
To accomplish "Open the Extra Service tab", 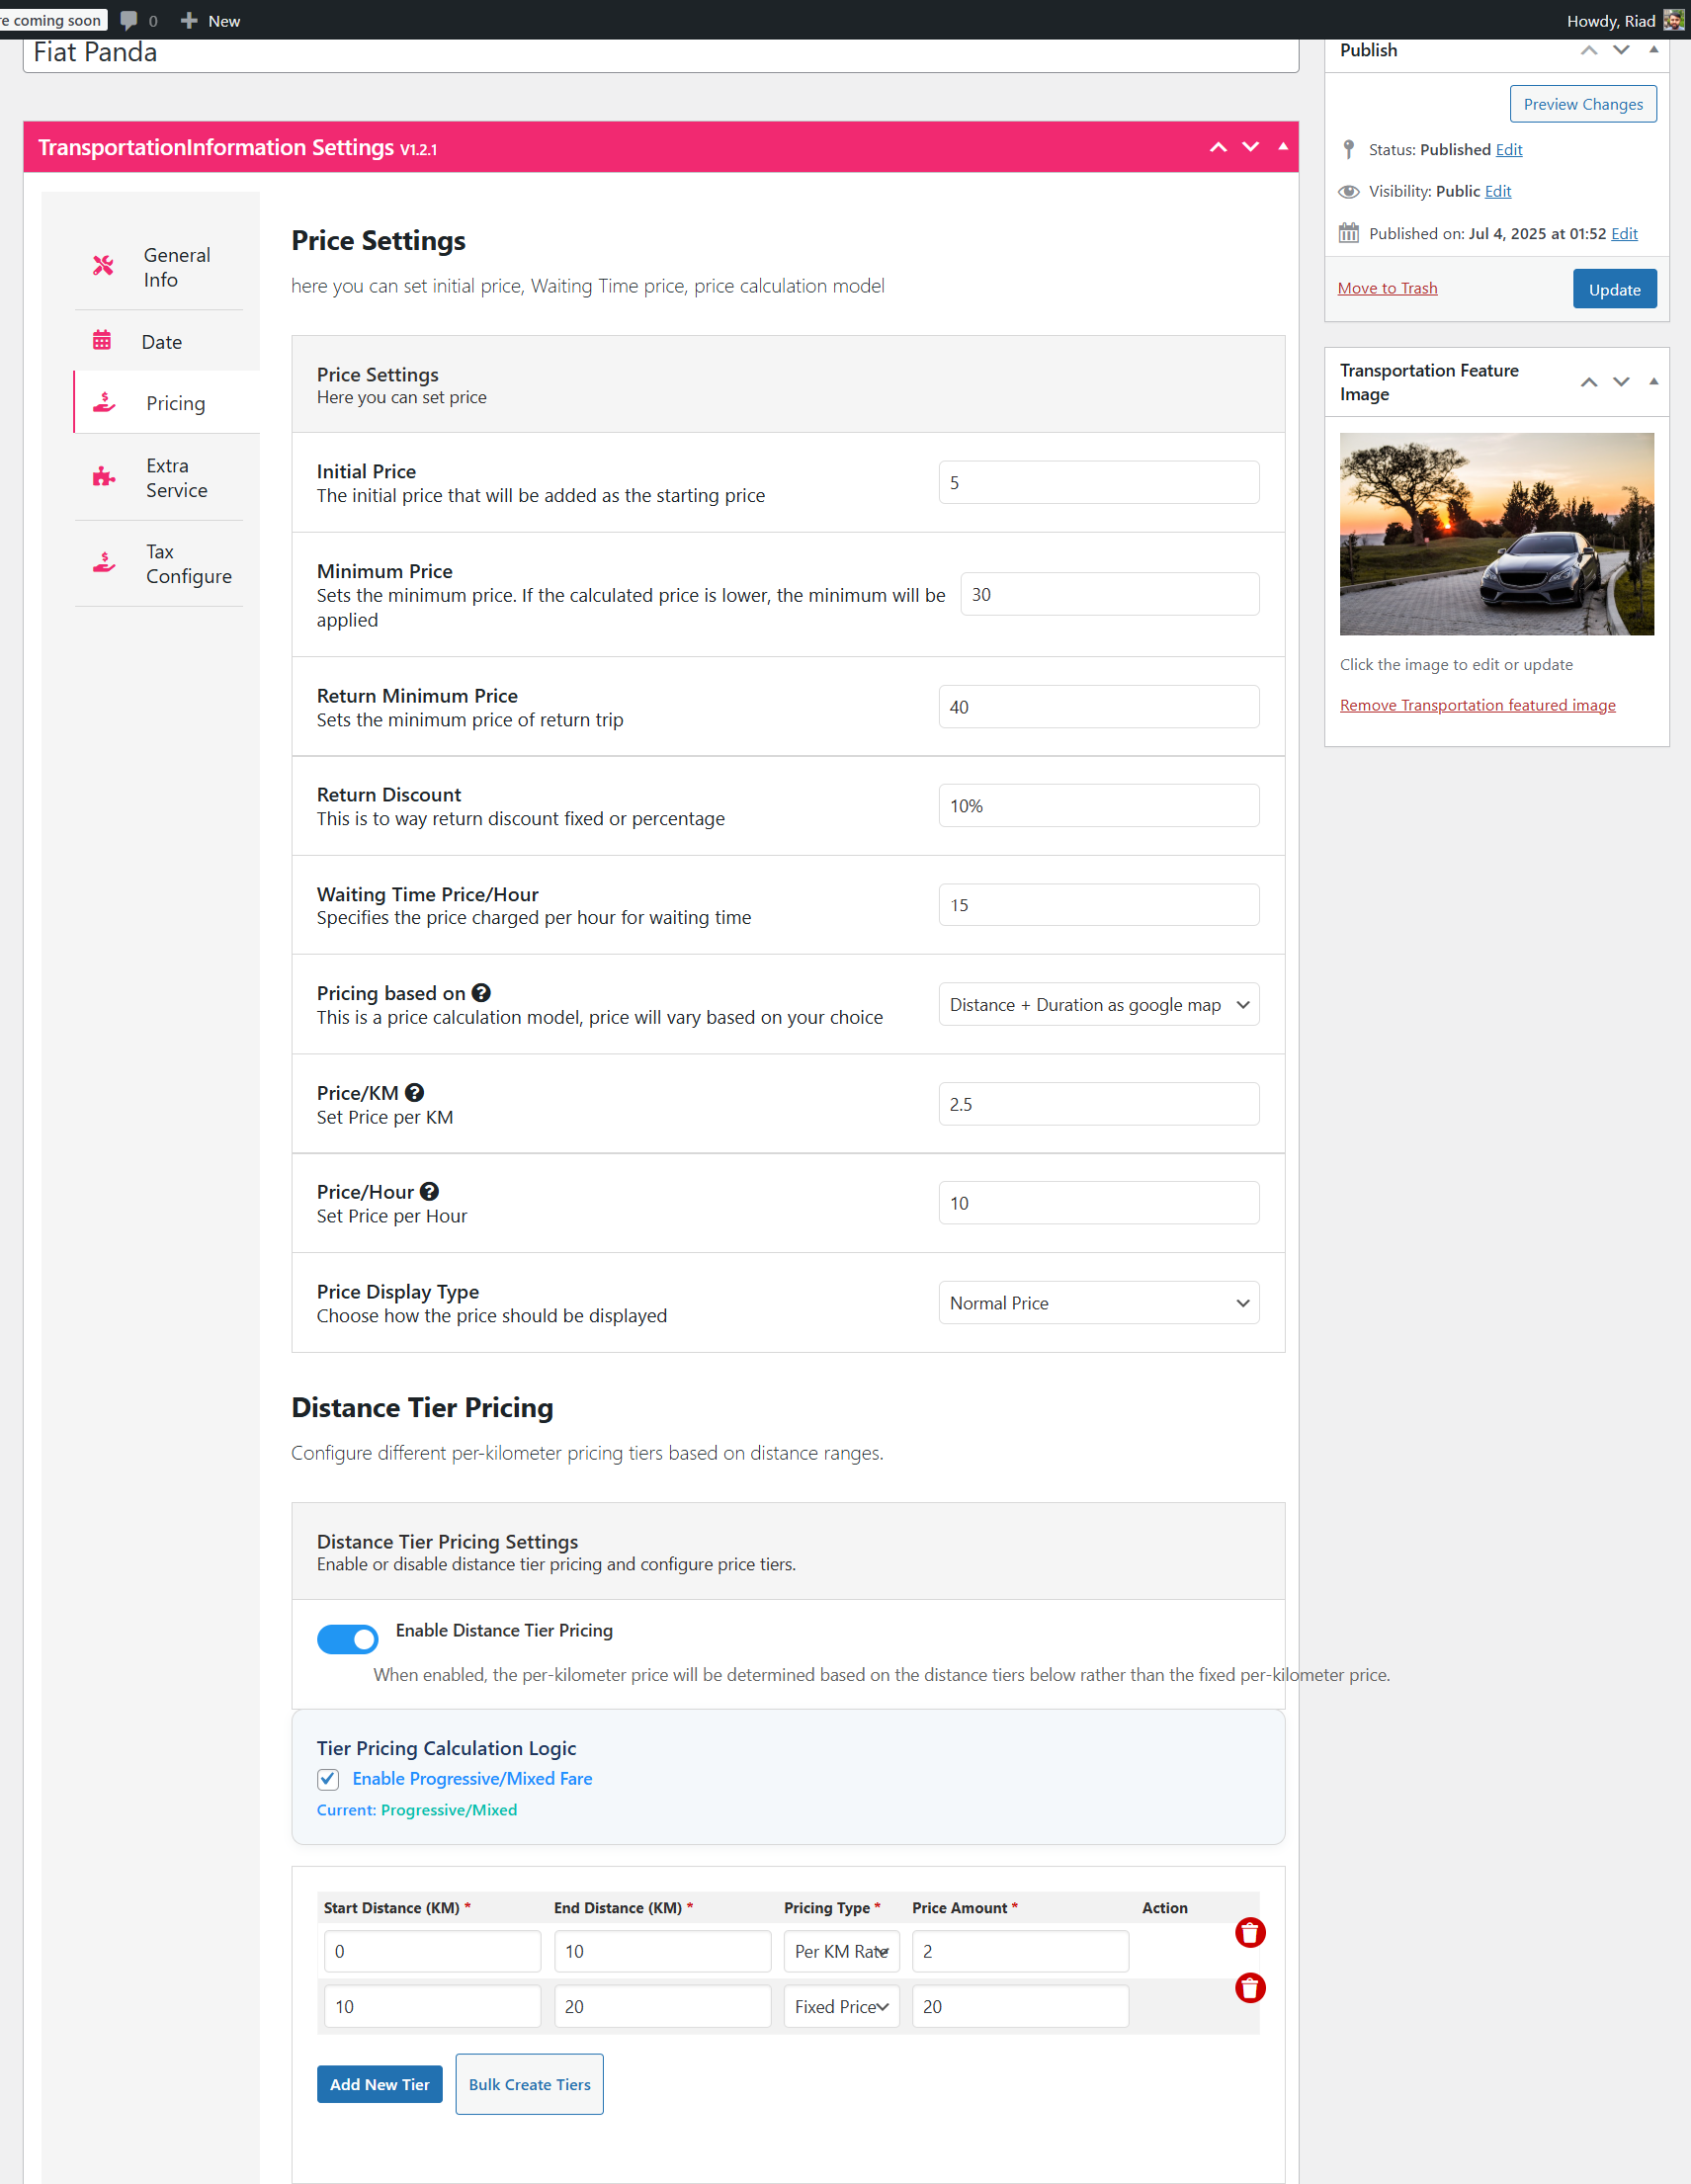I will 166,478.
